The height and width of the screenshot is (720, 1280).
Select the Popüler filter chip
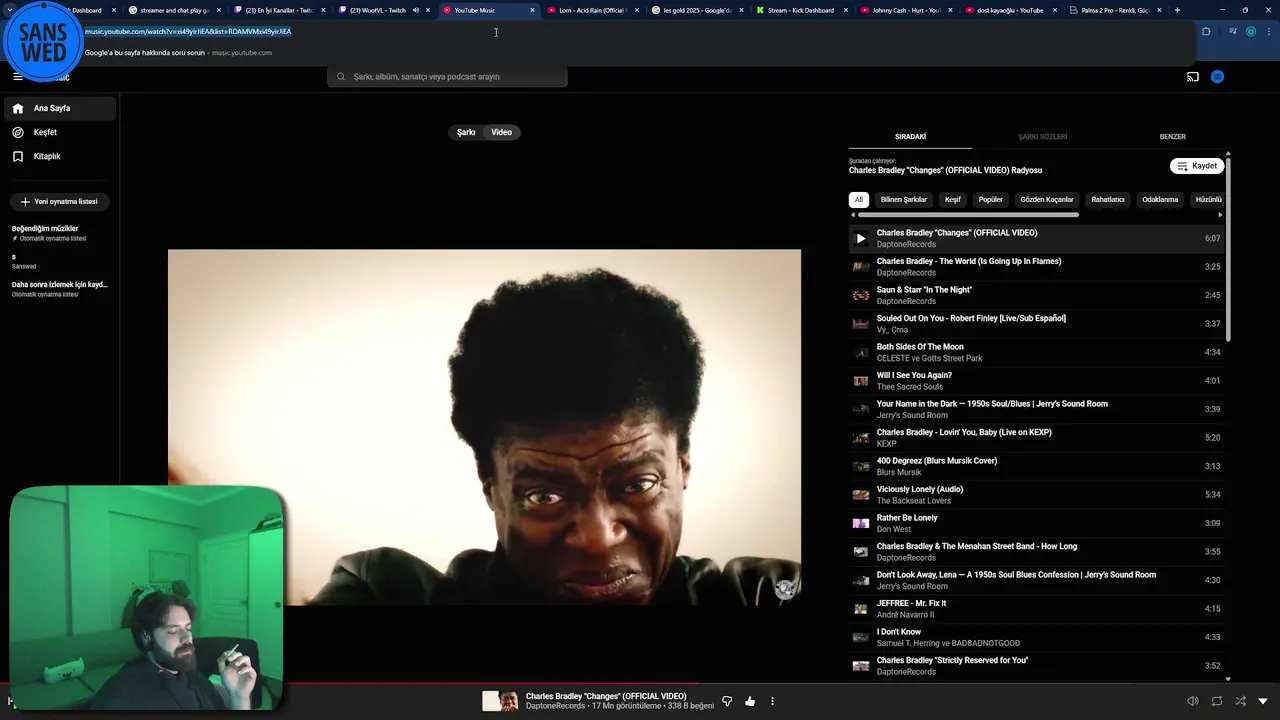(x=990, y=200)
